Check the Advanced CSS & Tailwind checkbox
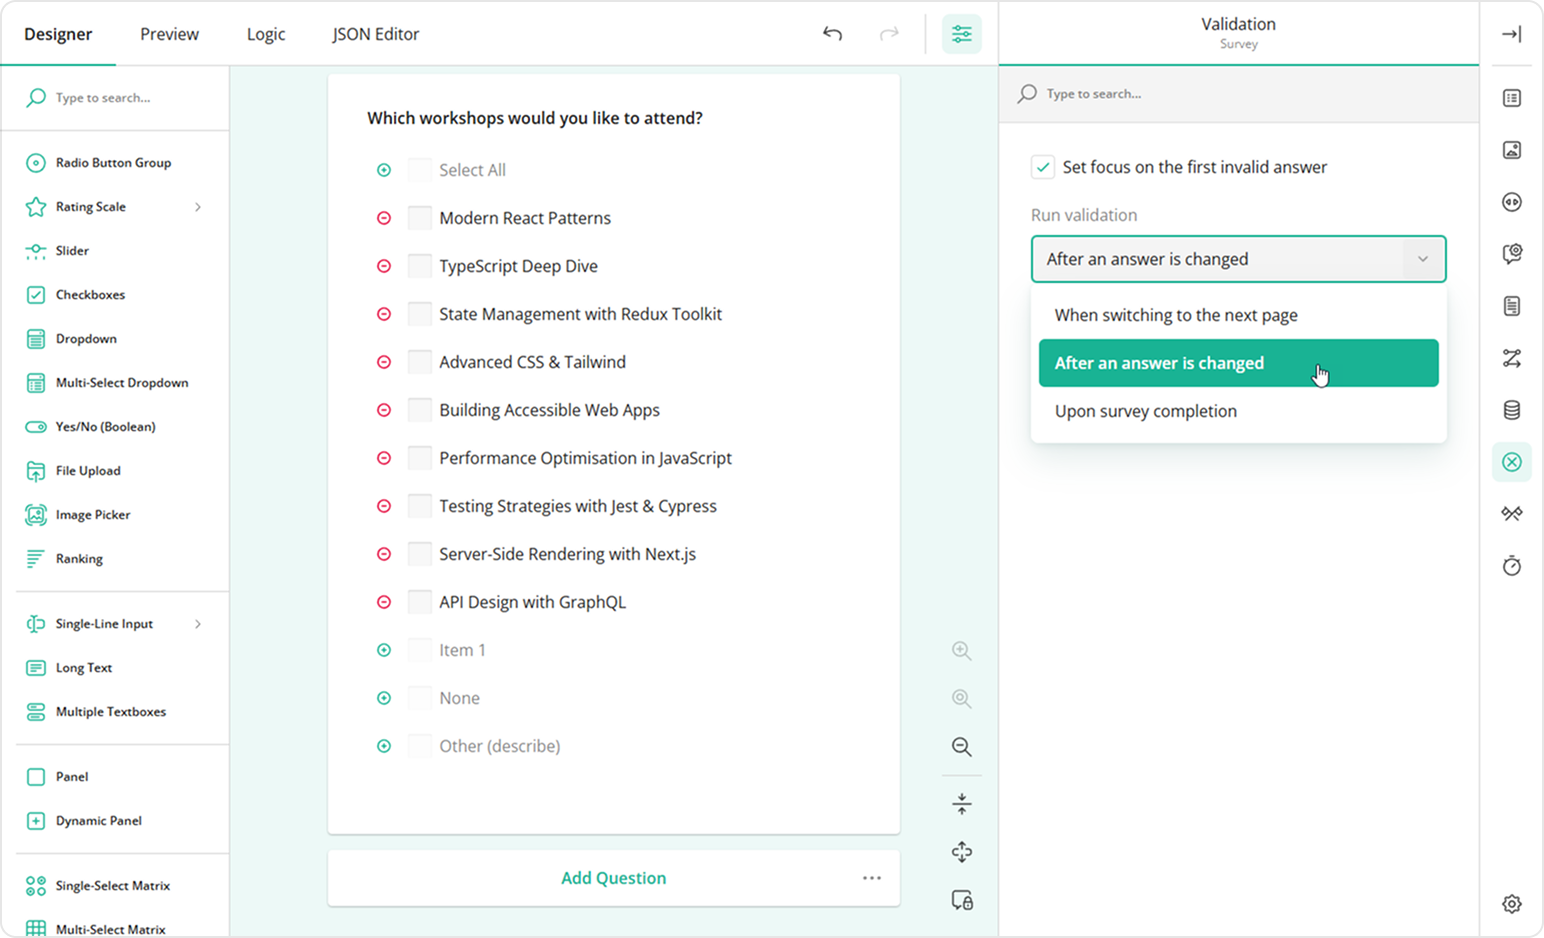 click(420, 362)
